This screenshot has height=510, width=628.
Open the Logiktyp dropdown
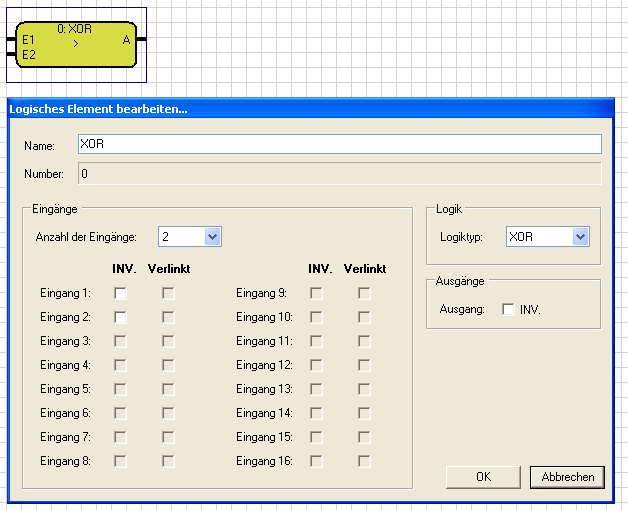pyautogui.click(x=547, y=237)
